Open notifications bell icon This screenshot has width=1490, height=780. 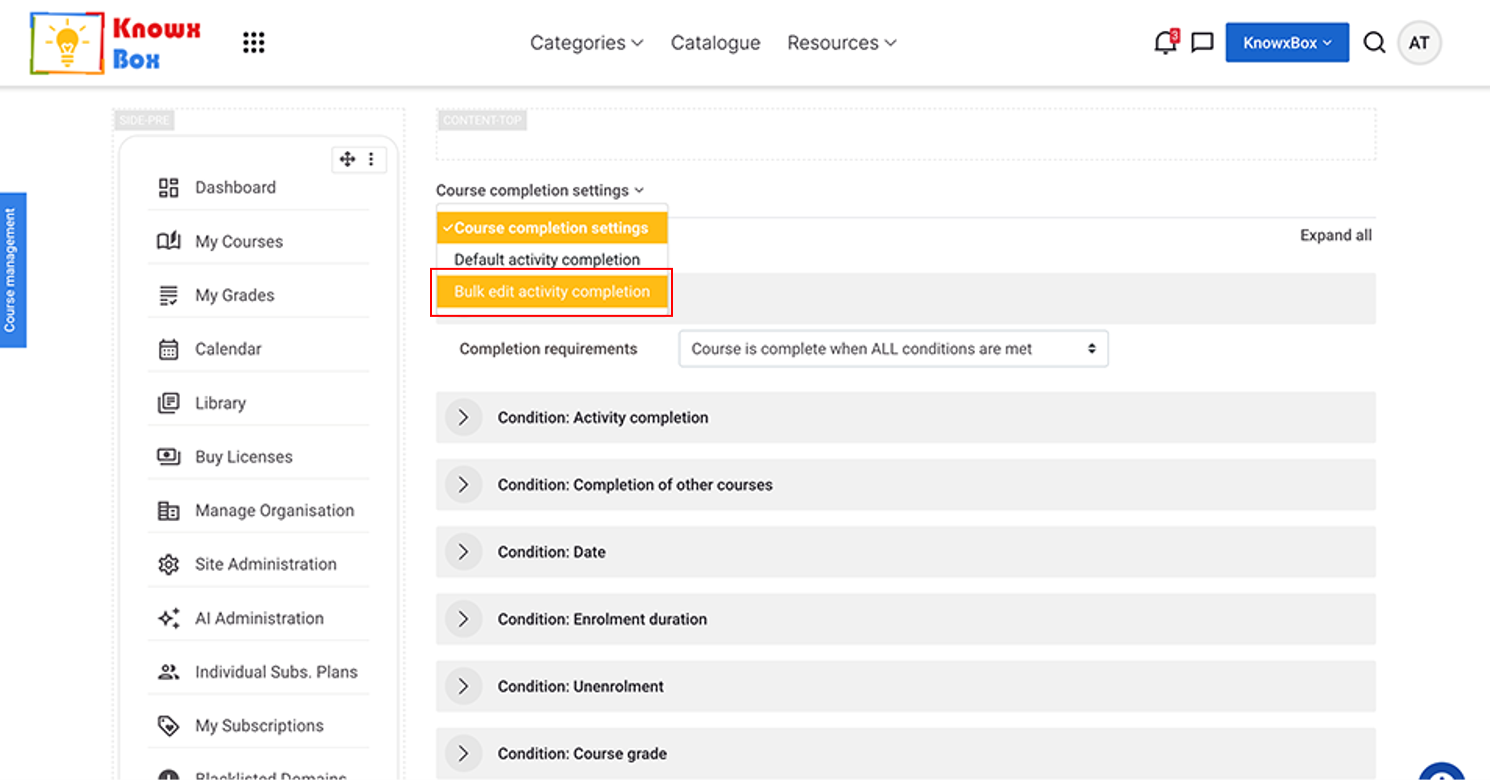(x=1165, y=42)
